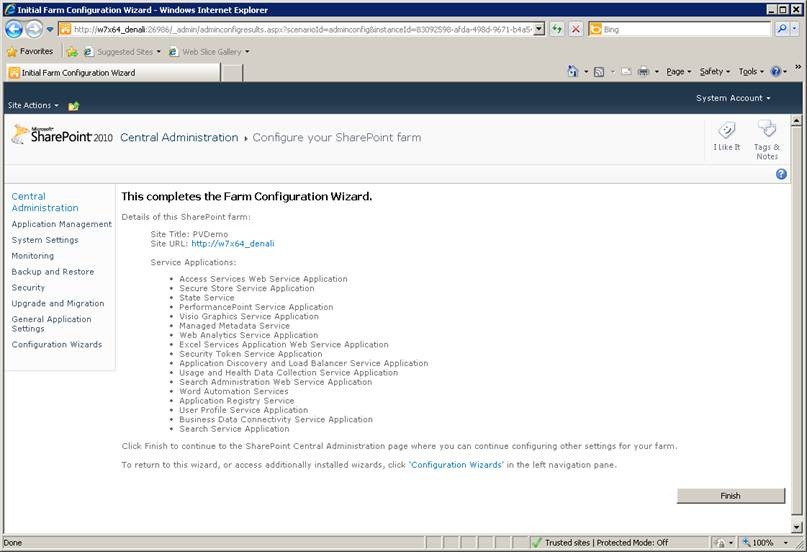Click the Add to Favorites bar icon
This screenshot has width=807, height=552.
pos(72,52)
